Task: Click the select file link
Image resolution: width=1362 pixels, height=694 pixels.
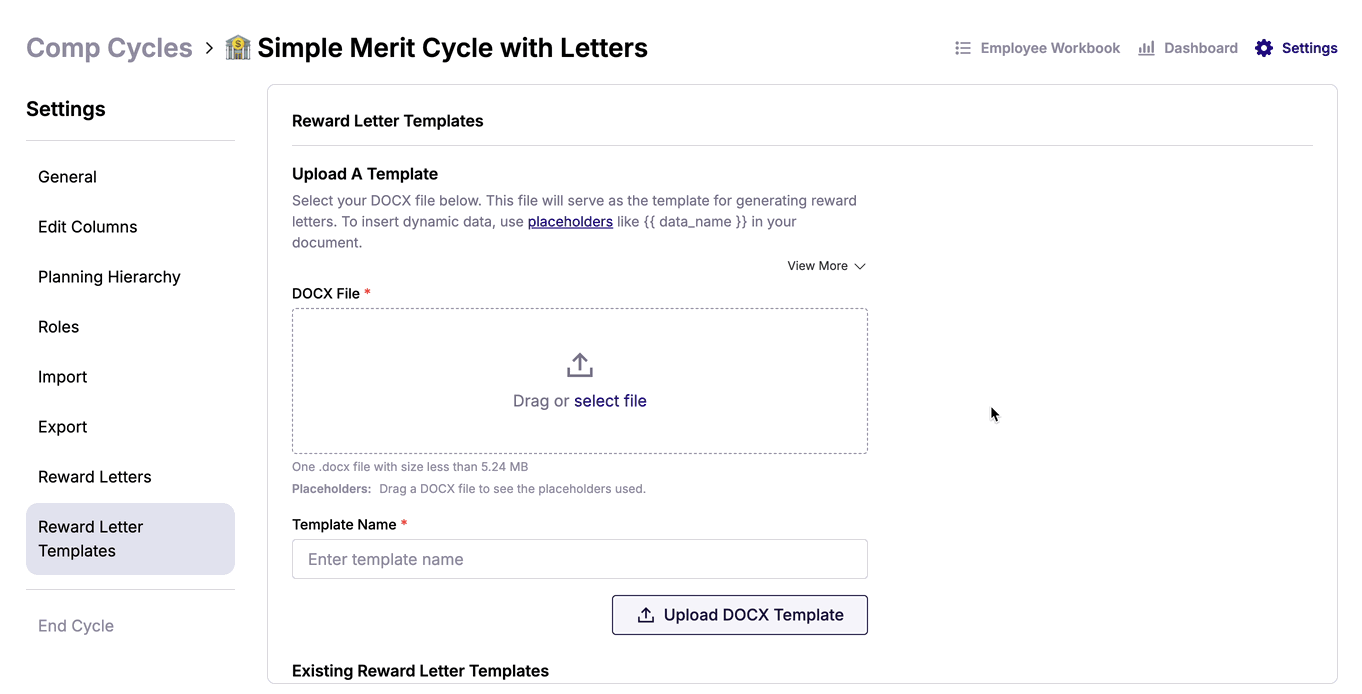Action: [610, 401]
